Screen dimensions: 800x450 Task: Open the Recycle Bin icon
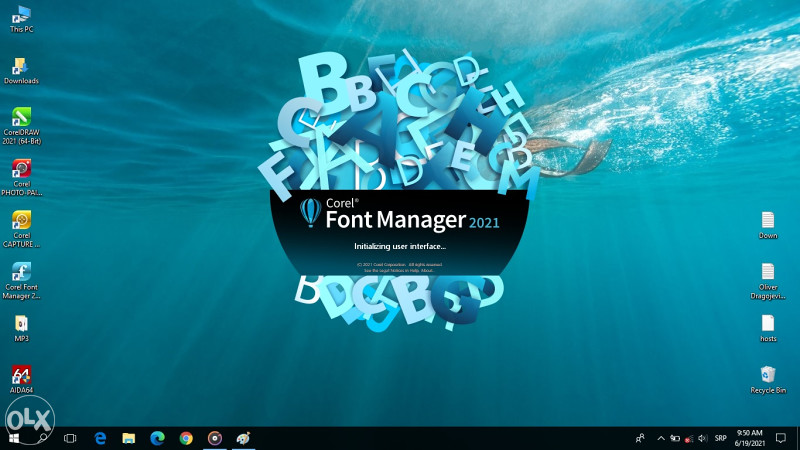coord(768,380)
